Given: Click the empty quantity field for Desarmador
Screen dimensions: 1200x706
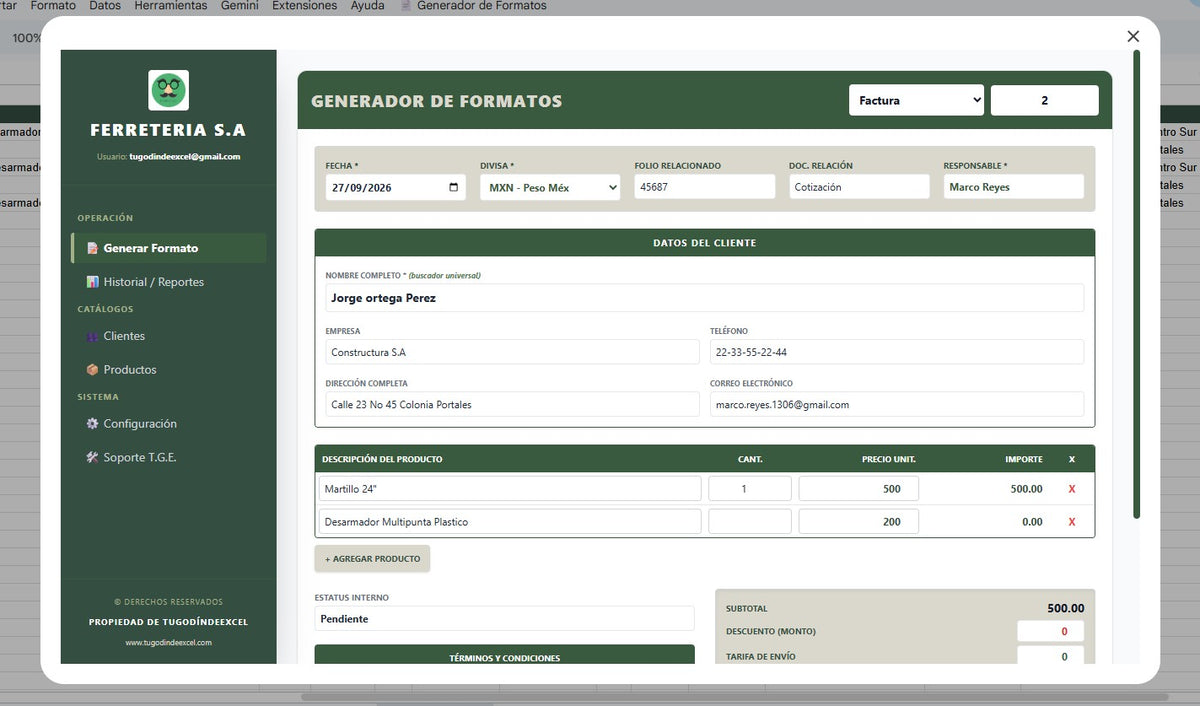Looking at the screenshot, I should click(x=750, y=522).
